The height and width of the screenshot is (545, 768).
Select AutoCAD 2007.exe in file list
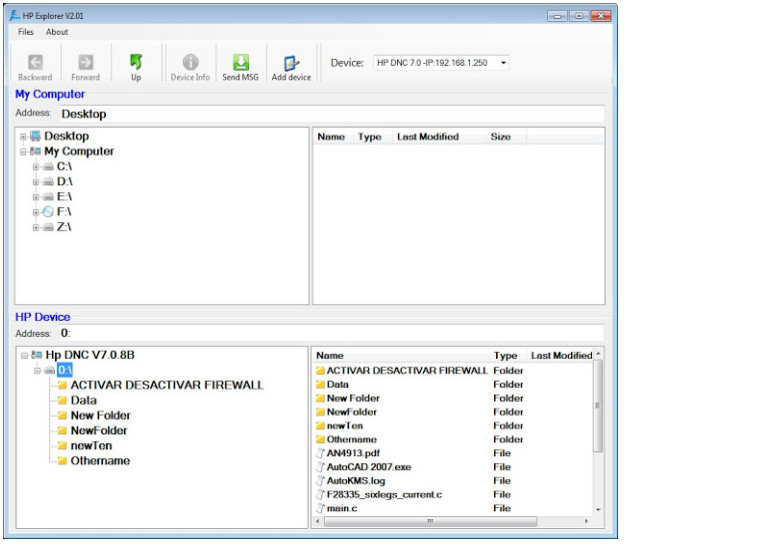pos(368,467)
